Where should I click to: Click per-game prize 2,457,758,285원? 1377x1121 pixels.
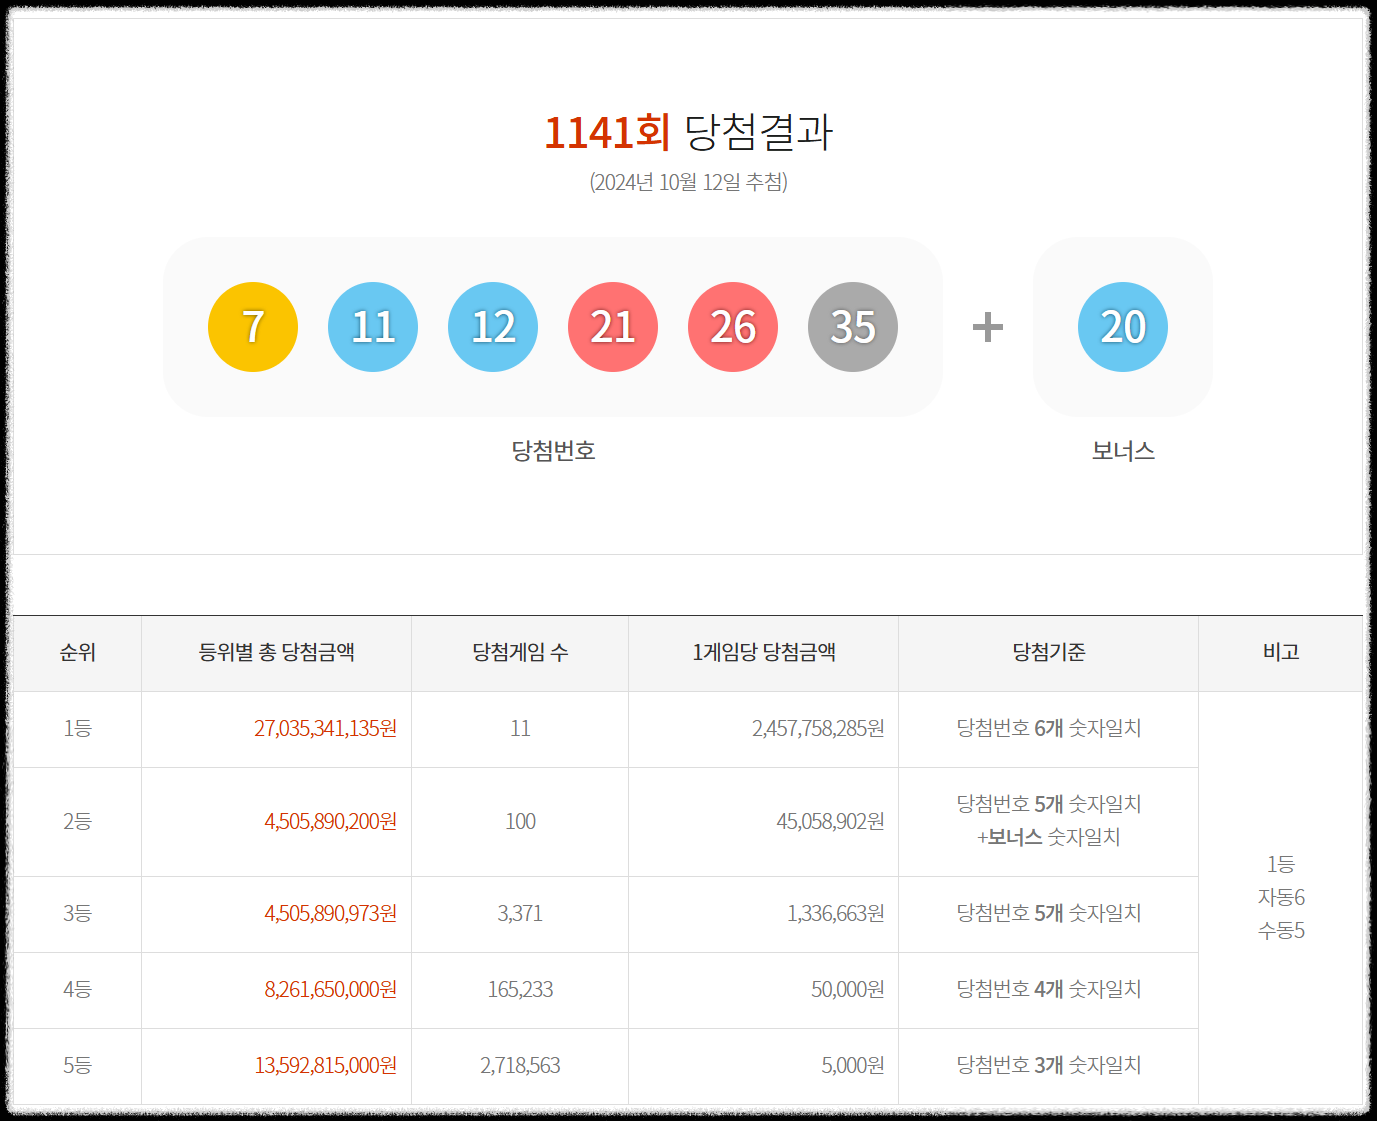pos(818,729)
